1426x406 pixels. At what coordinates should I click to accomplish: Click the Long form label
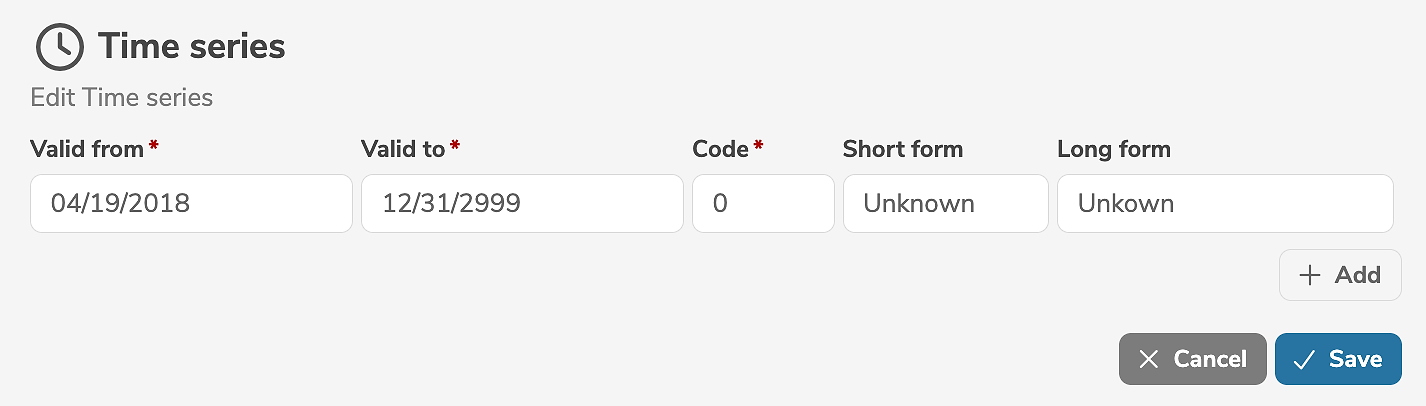[1113, 149]
